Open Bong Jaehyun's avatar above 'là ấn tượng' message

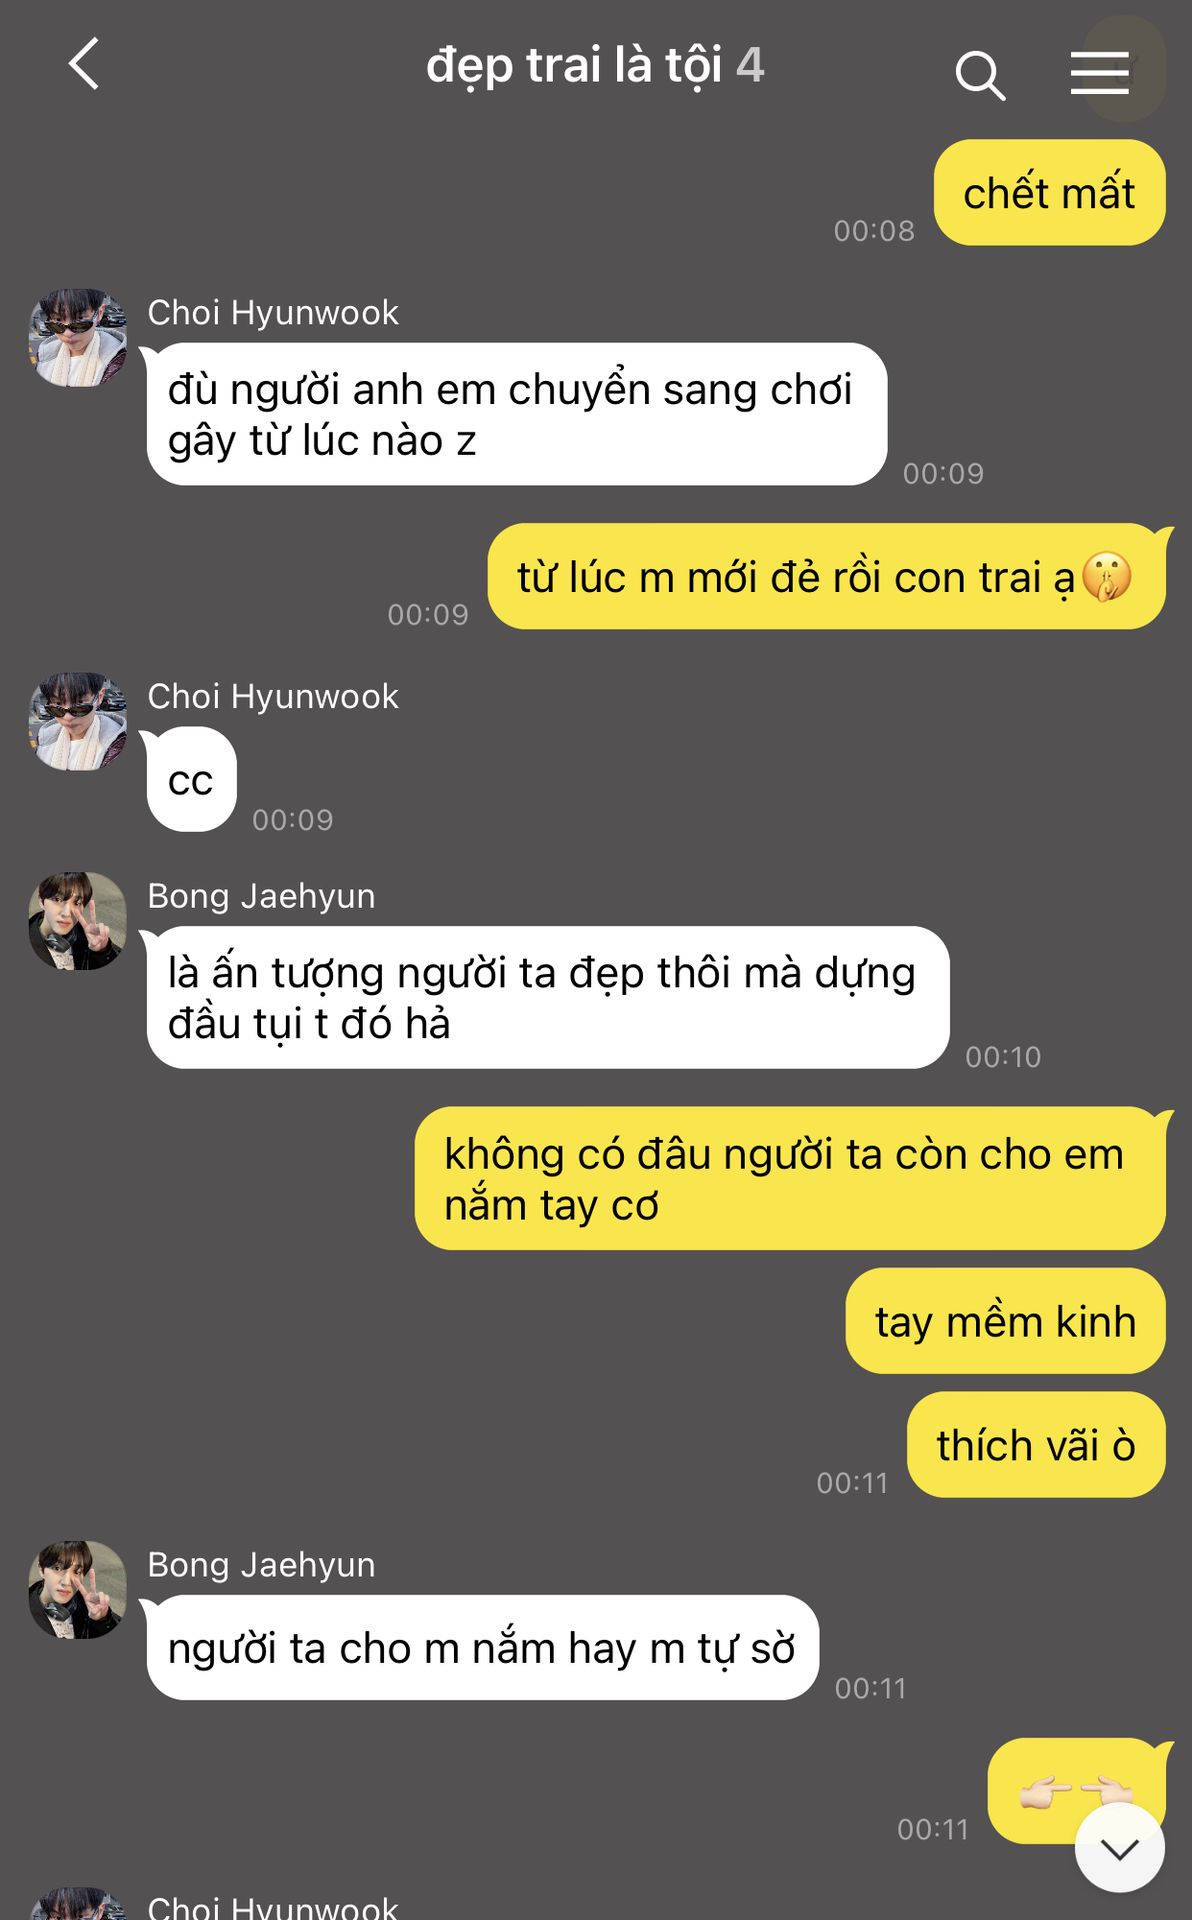[78, 921]
